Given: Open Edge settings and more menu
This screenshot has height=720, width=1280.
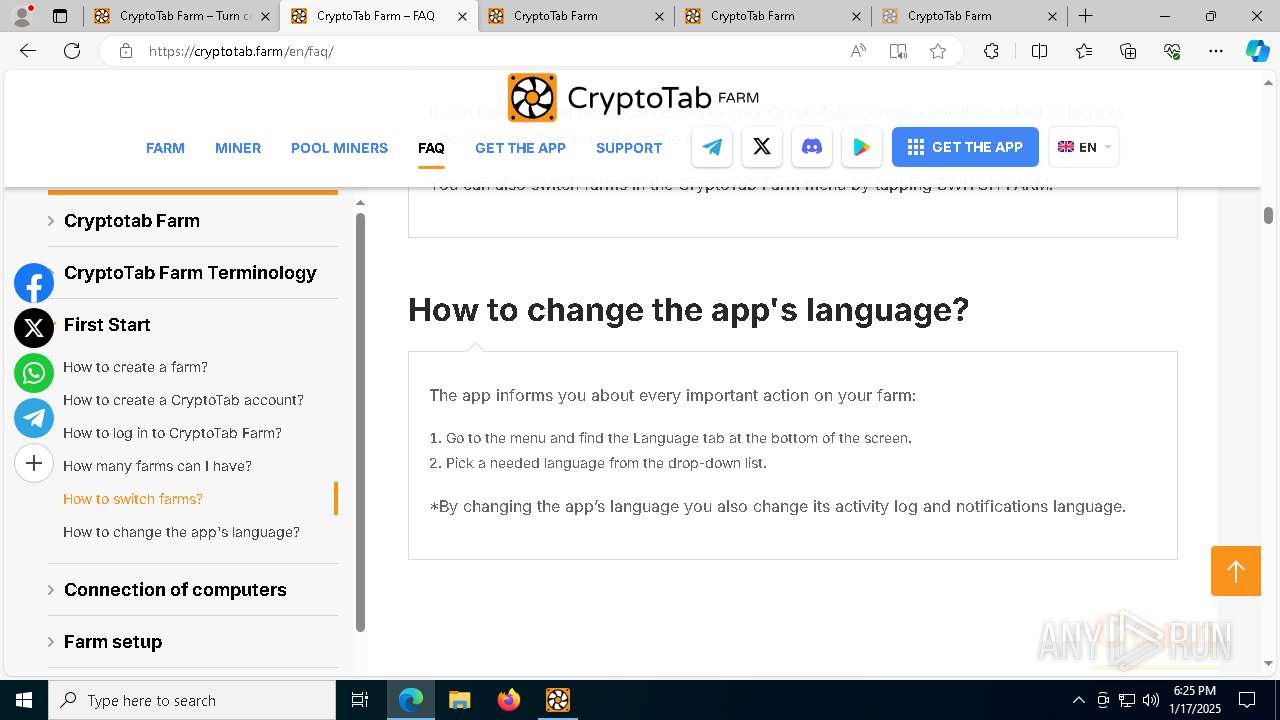Looking at the screenshot, I should pos(1216,51).
